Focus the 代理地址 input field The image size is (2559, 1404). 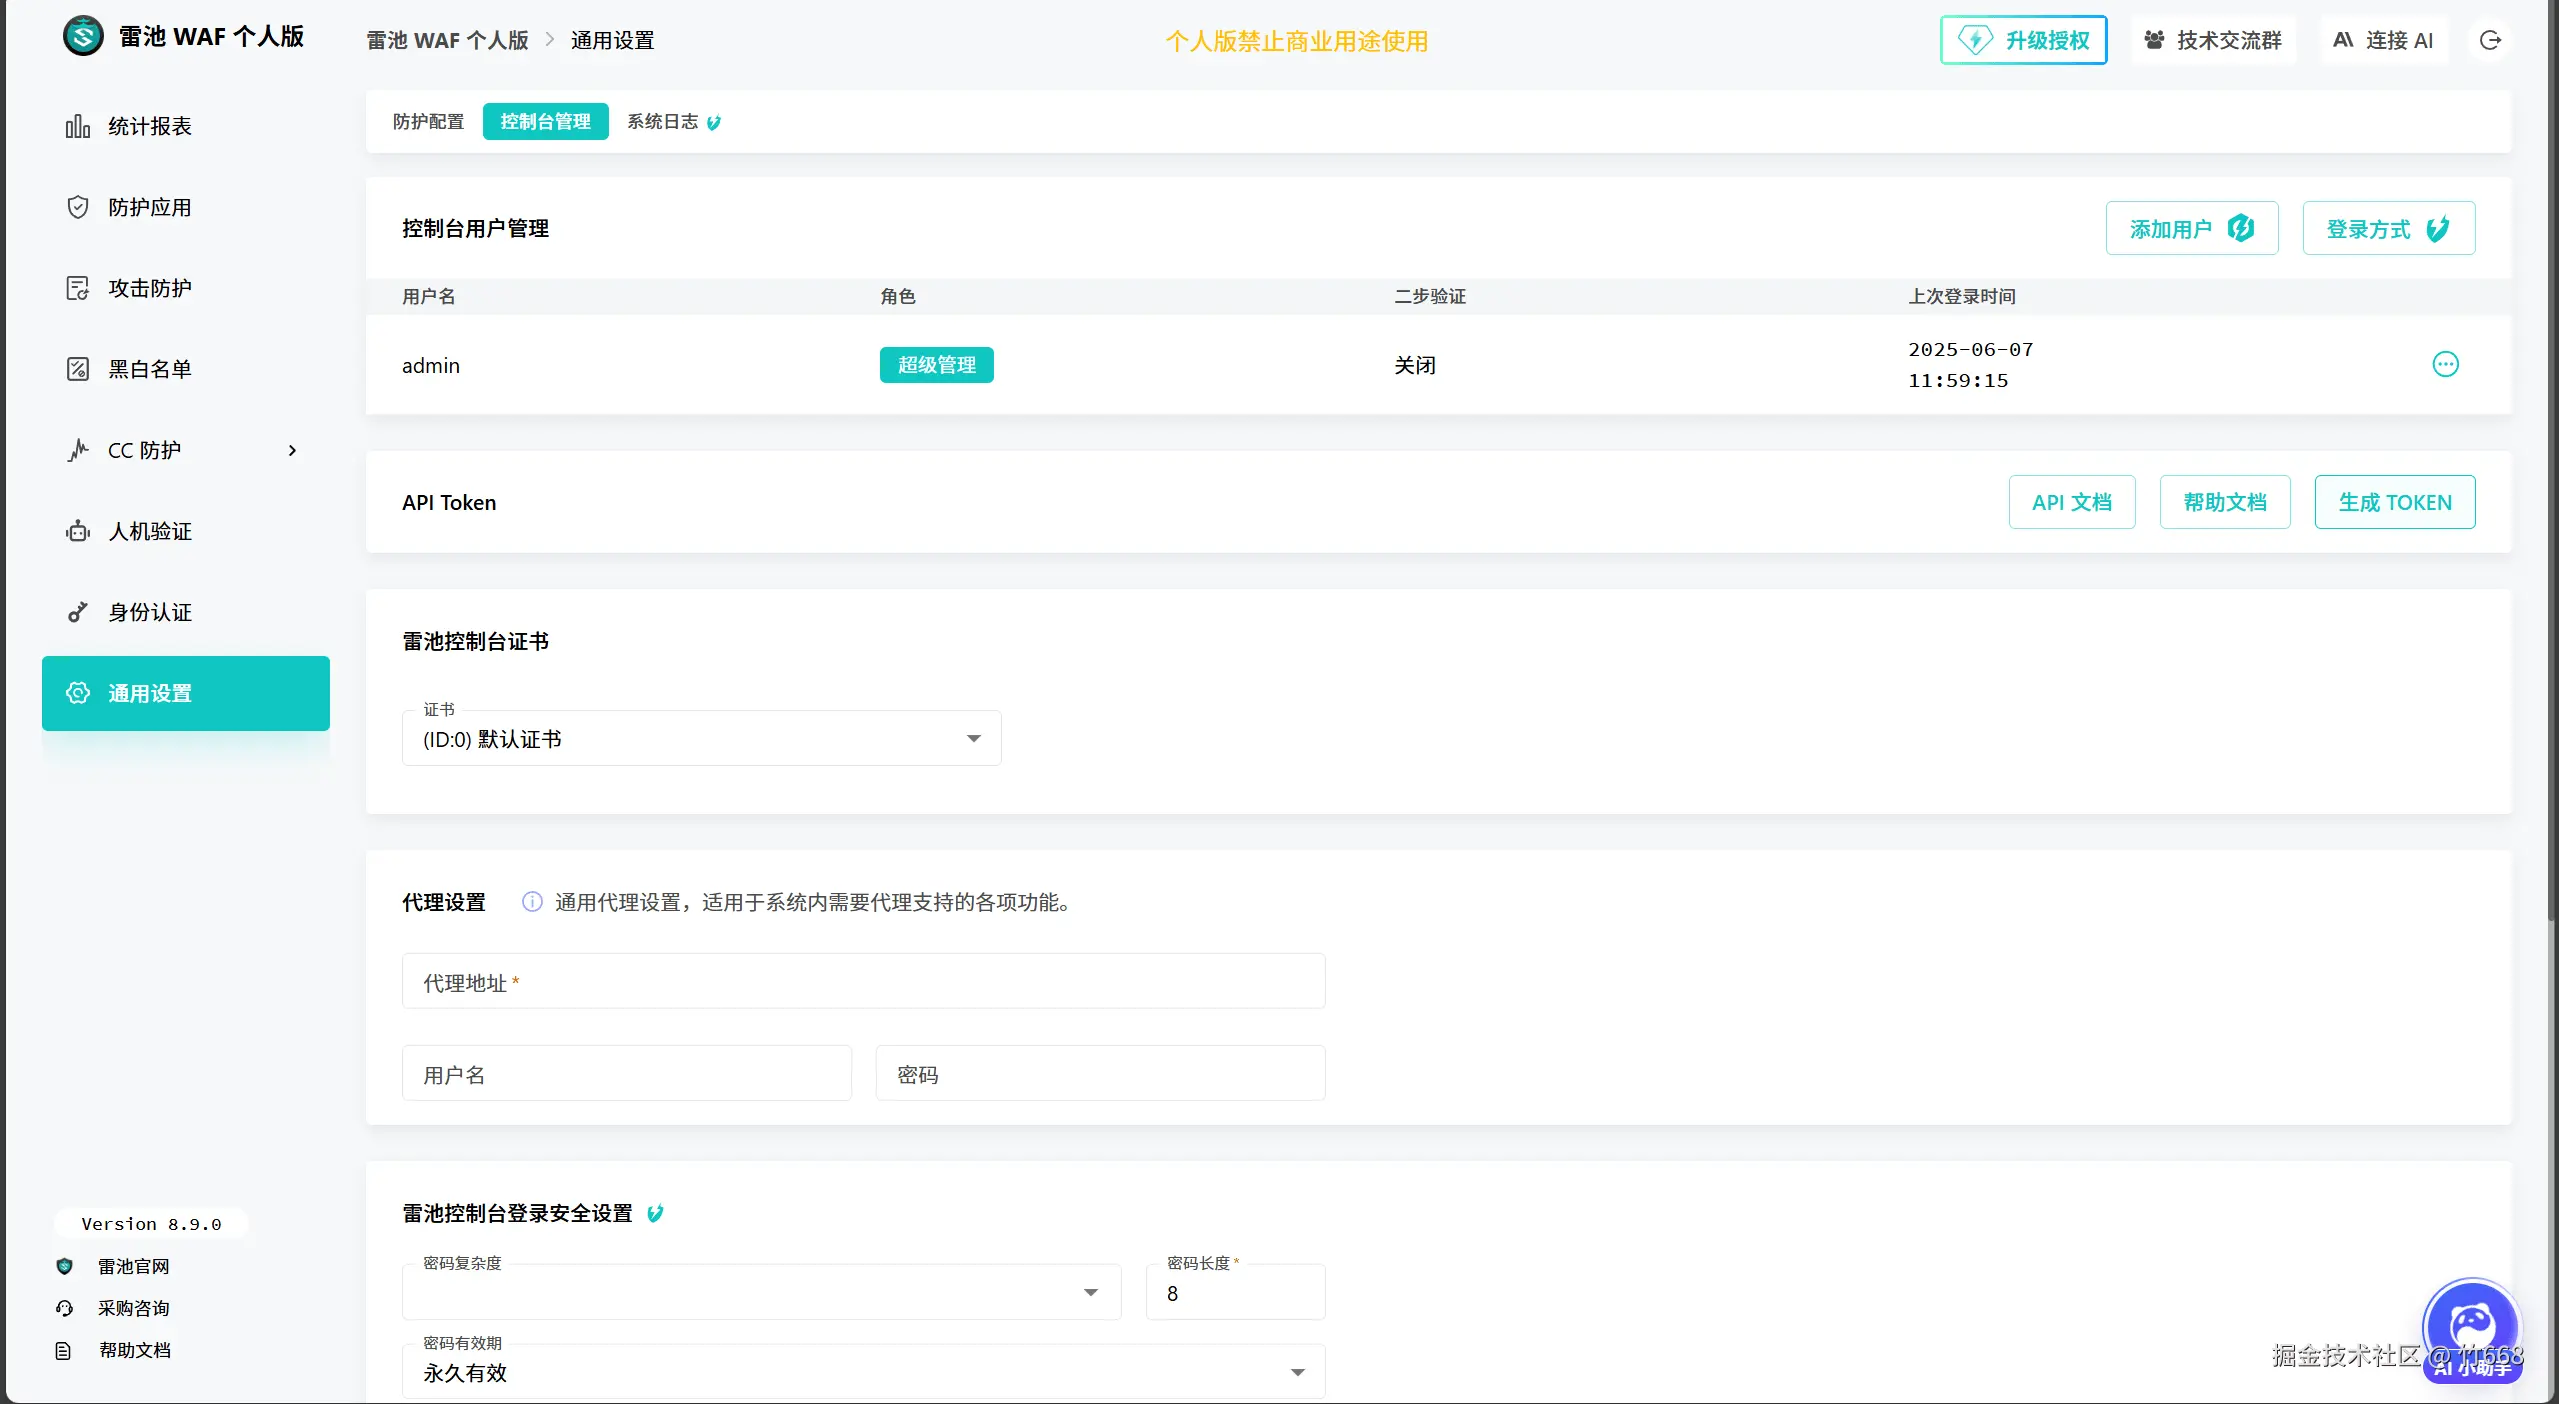(862, 982)
